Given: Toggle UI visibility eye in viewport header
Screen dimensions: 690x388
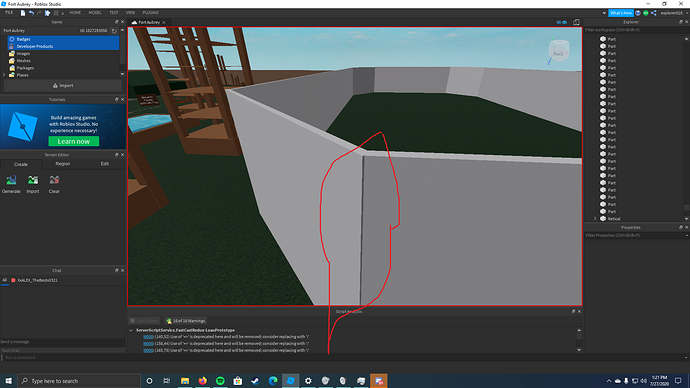Looking at the screenshot, I should pyautogui.click(x=562, y=22).
